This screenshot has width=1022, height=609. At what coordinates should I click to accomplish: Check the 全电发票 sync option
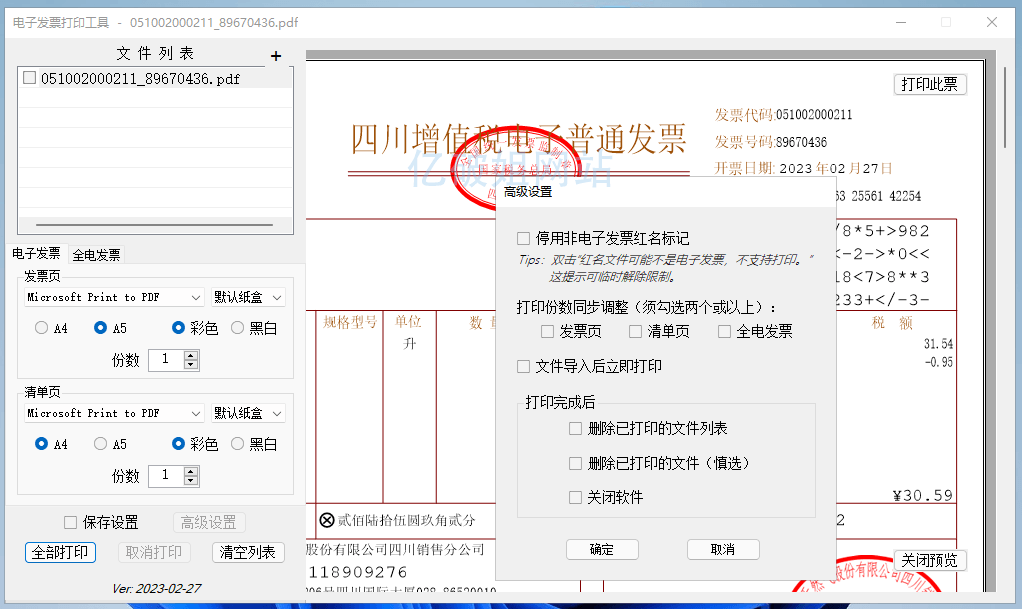point(723,331)
